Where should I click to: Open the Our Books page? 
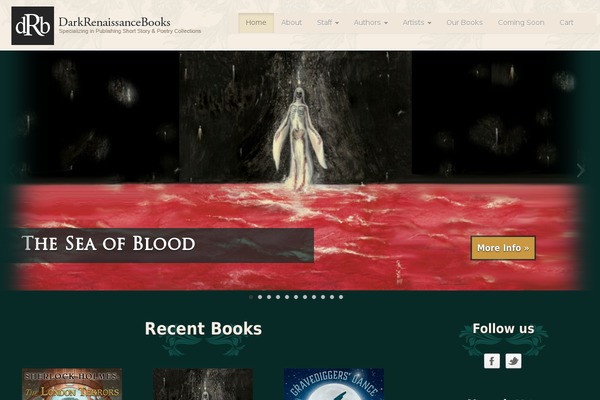point(465,23)
